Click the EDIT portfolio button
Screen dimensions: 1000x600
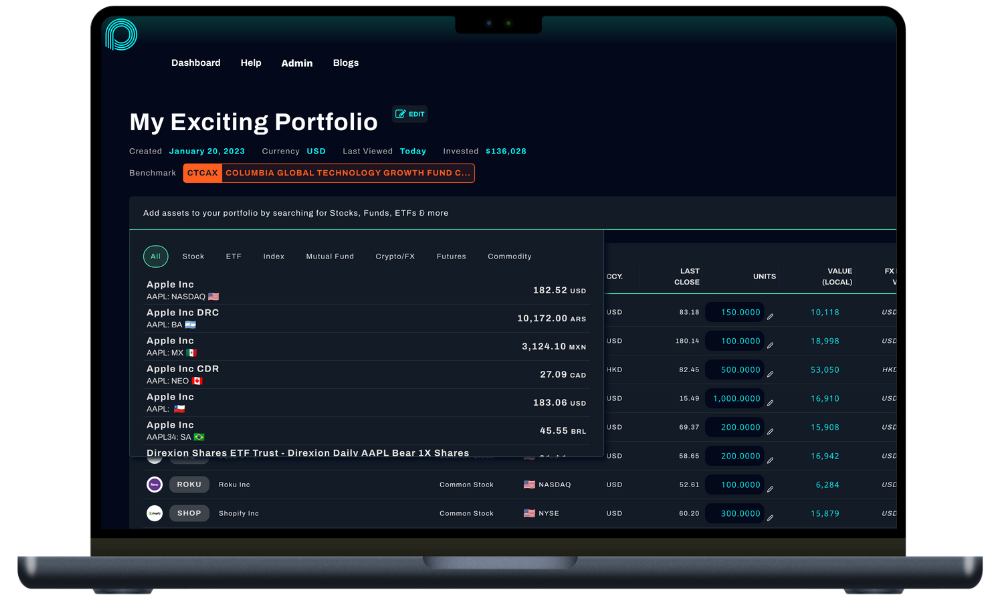410,114
